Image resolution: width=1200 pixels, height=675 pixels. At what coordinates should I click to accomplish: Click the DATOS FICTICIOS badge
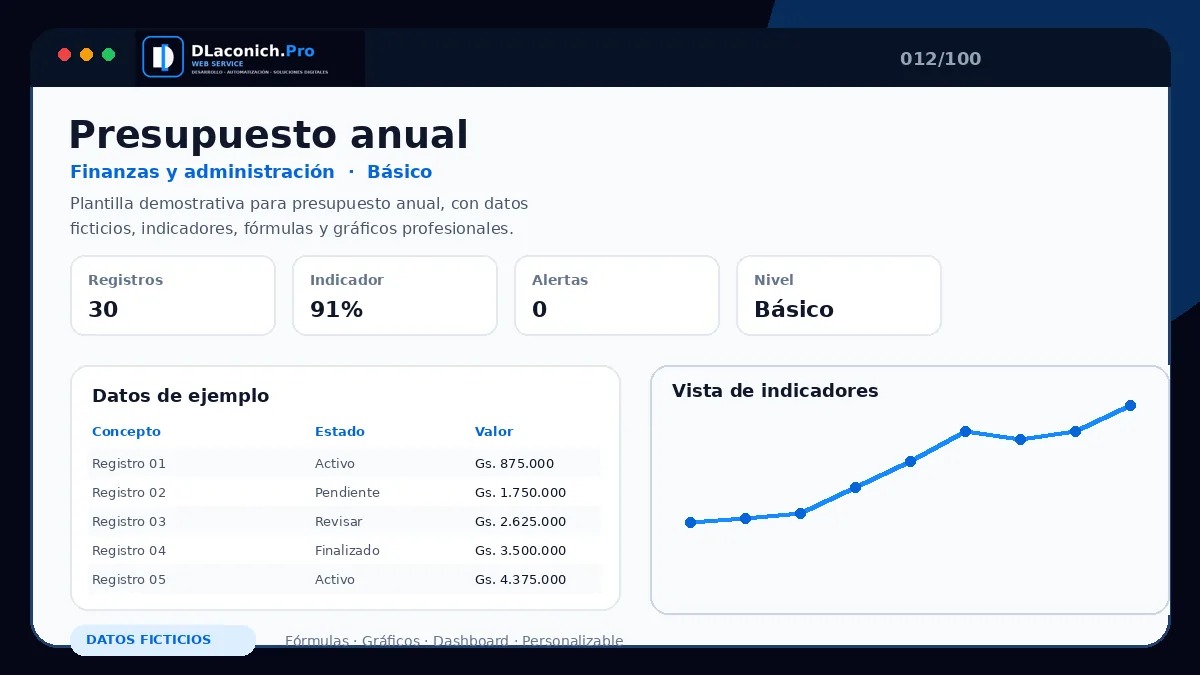[x=162, y=640]
